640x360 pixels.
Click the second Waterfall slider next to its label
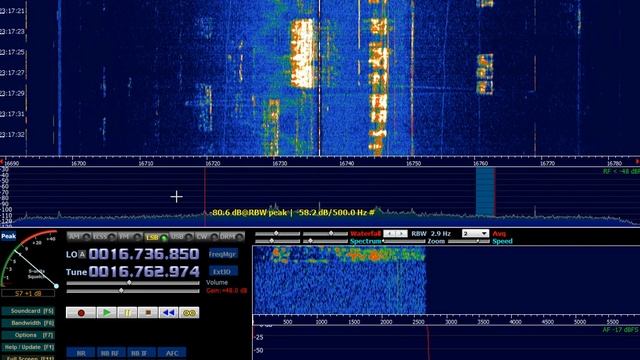[325, 234]
